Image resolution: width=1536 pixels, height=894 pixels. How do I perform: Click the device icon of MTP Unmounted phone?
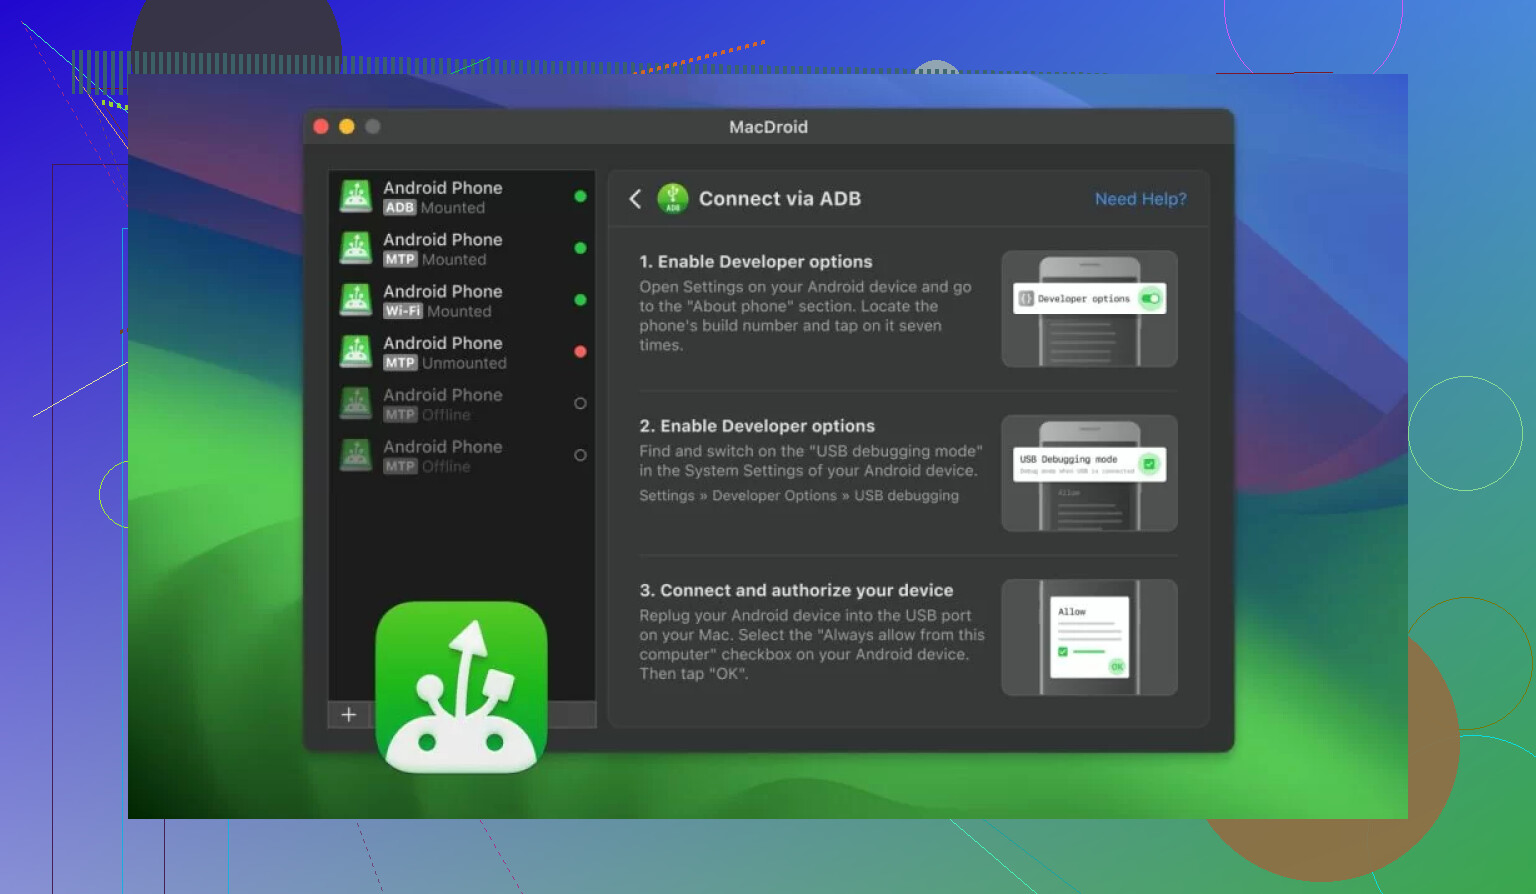356,351
